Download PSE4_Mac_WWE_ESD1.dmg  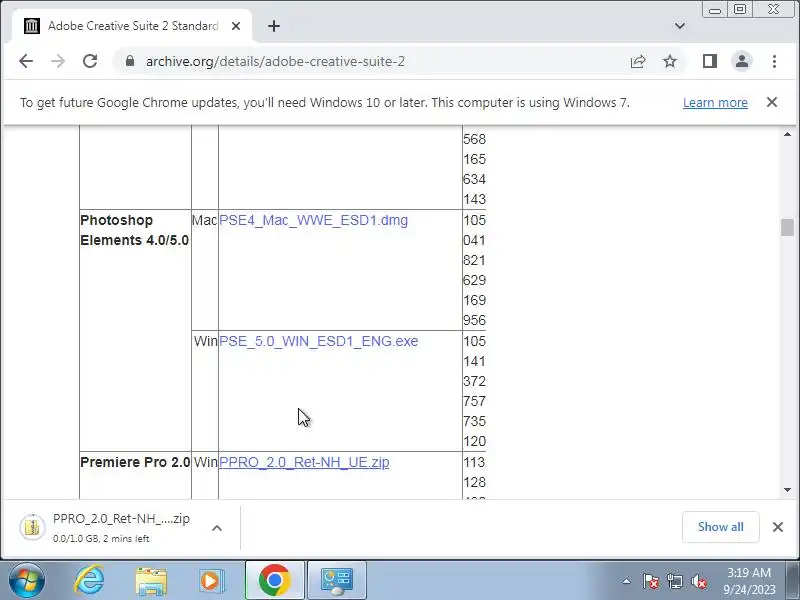click(313, 220)
